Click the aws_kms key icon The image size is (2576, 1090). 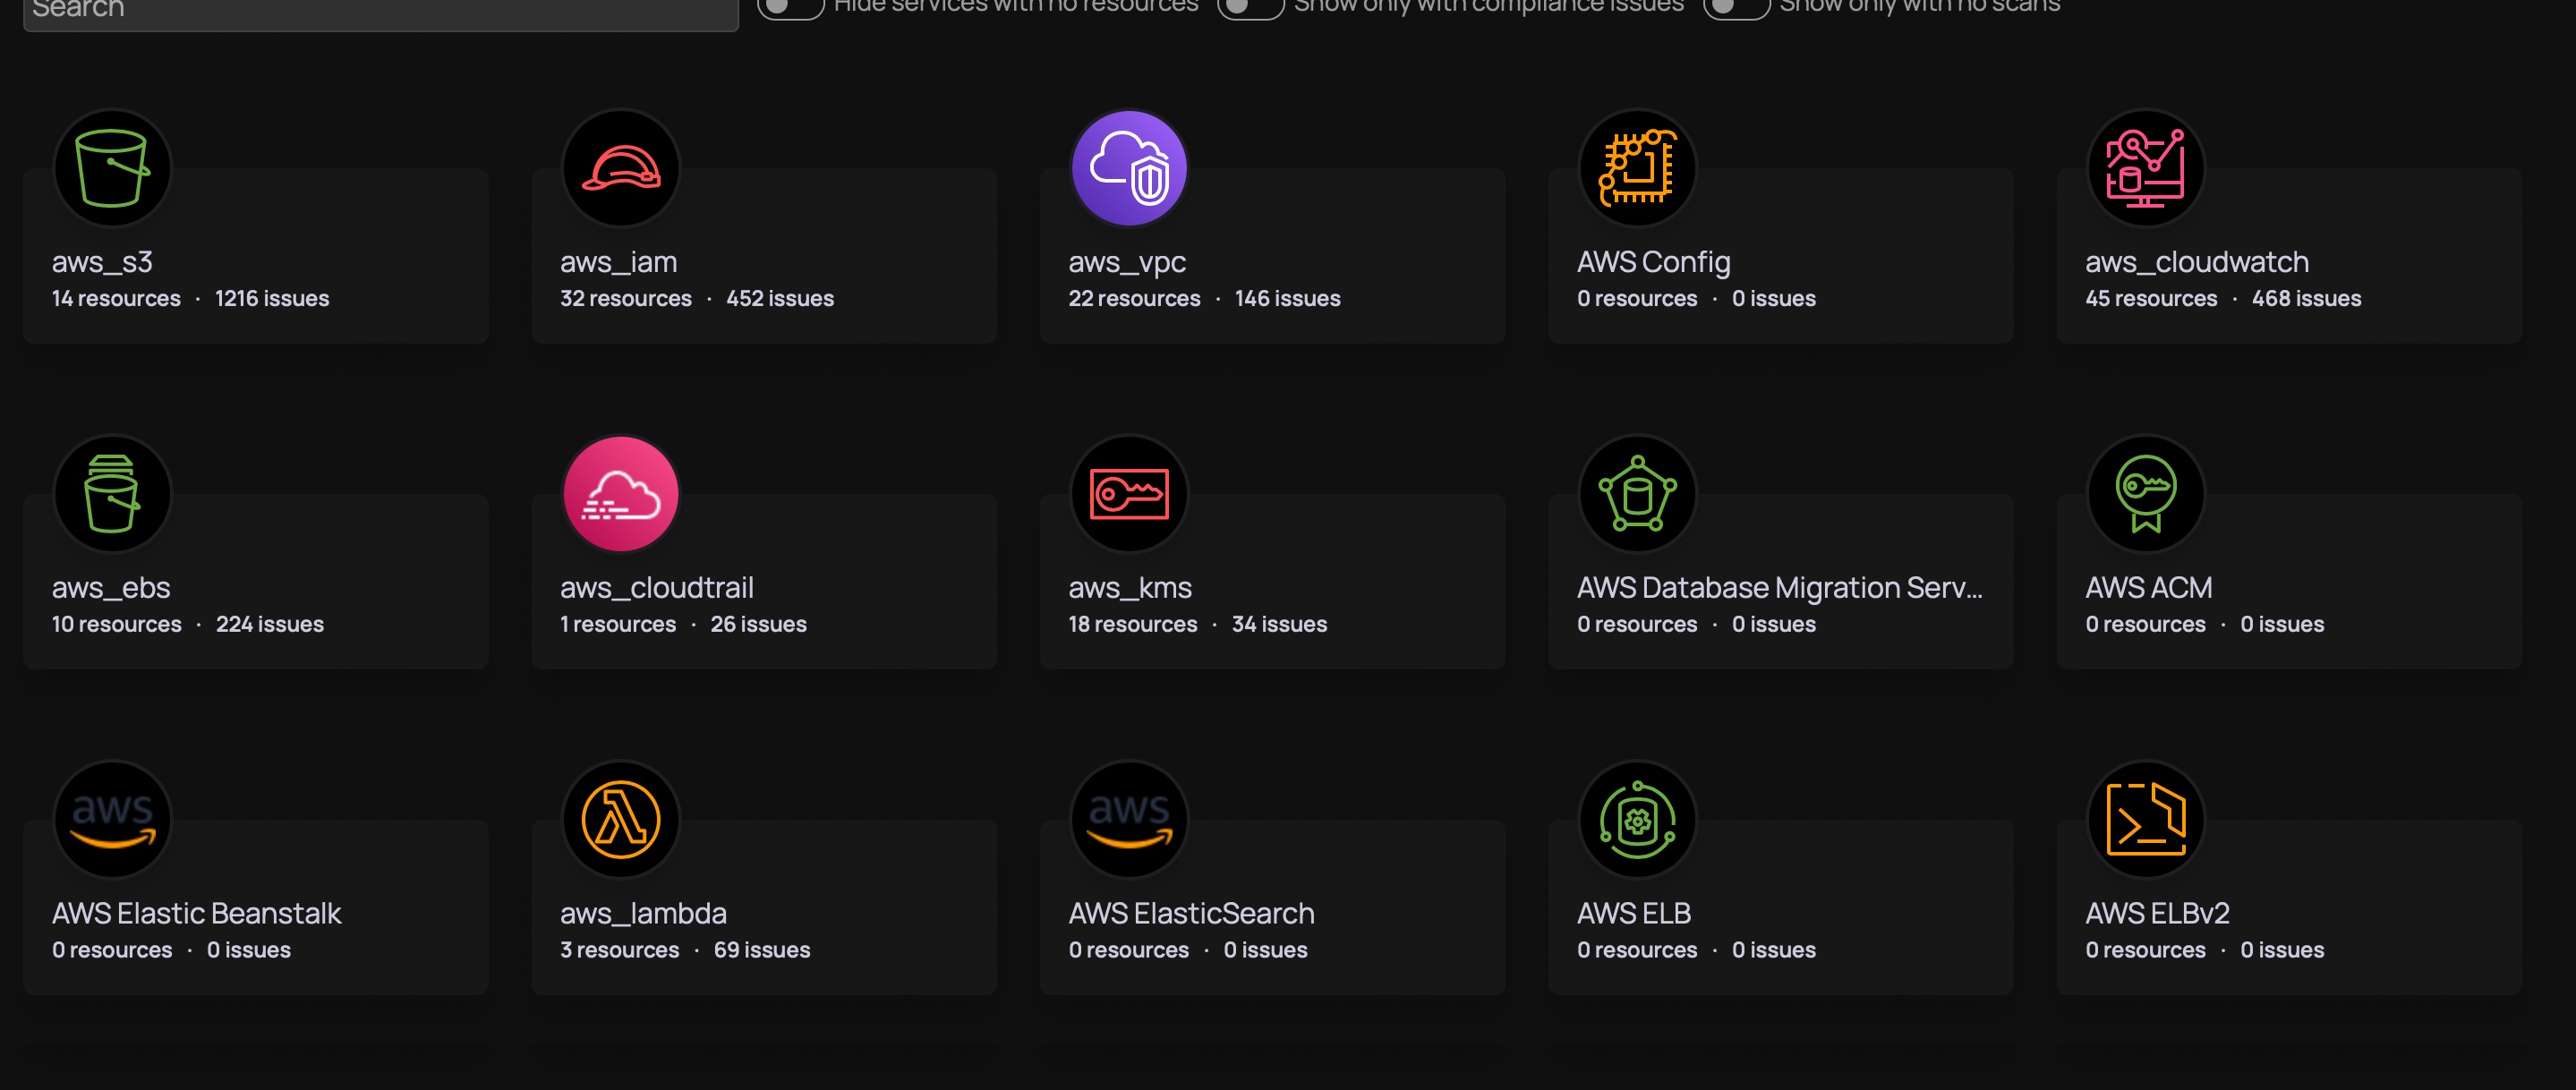(x=1129, y=494)
